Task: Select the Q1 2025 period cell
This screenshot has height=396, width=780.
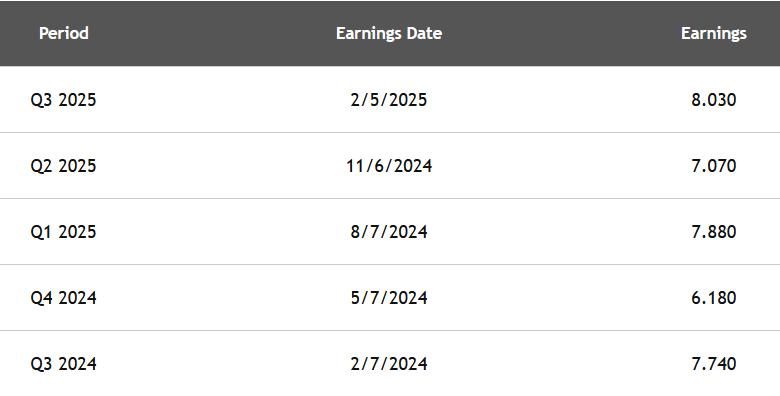Action: click(63, 232)
